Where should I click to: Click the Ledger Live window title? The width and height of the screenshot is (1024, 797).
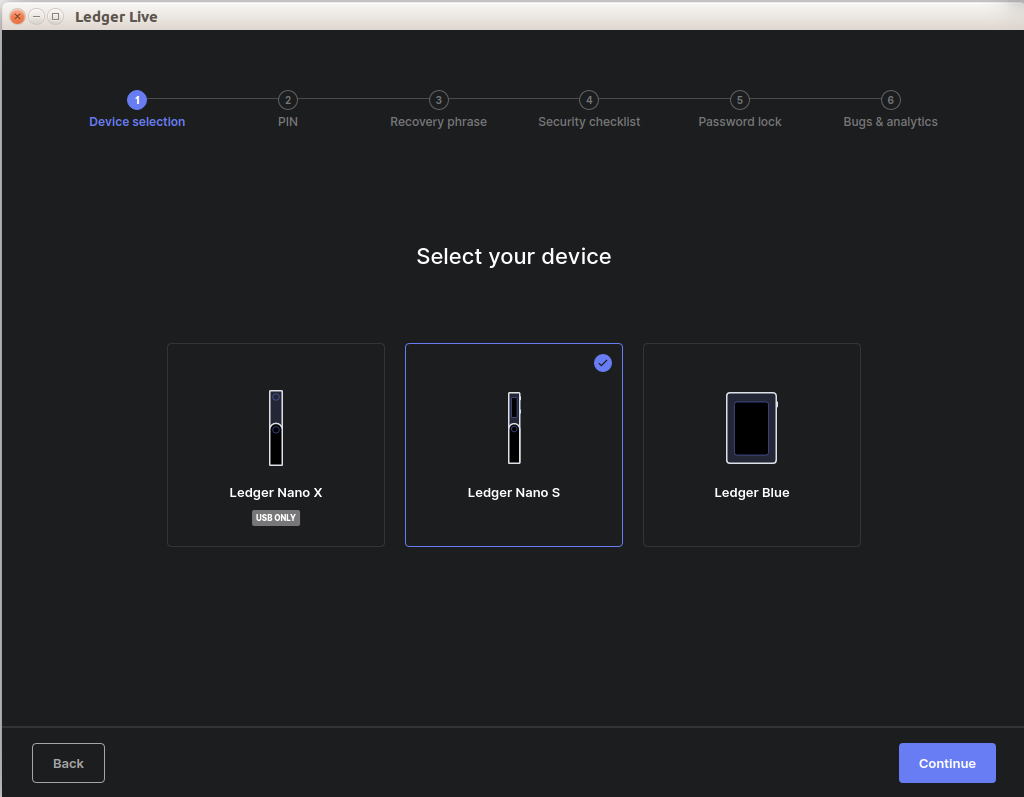(116, 17)
